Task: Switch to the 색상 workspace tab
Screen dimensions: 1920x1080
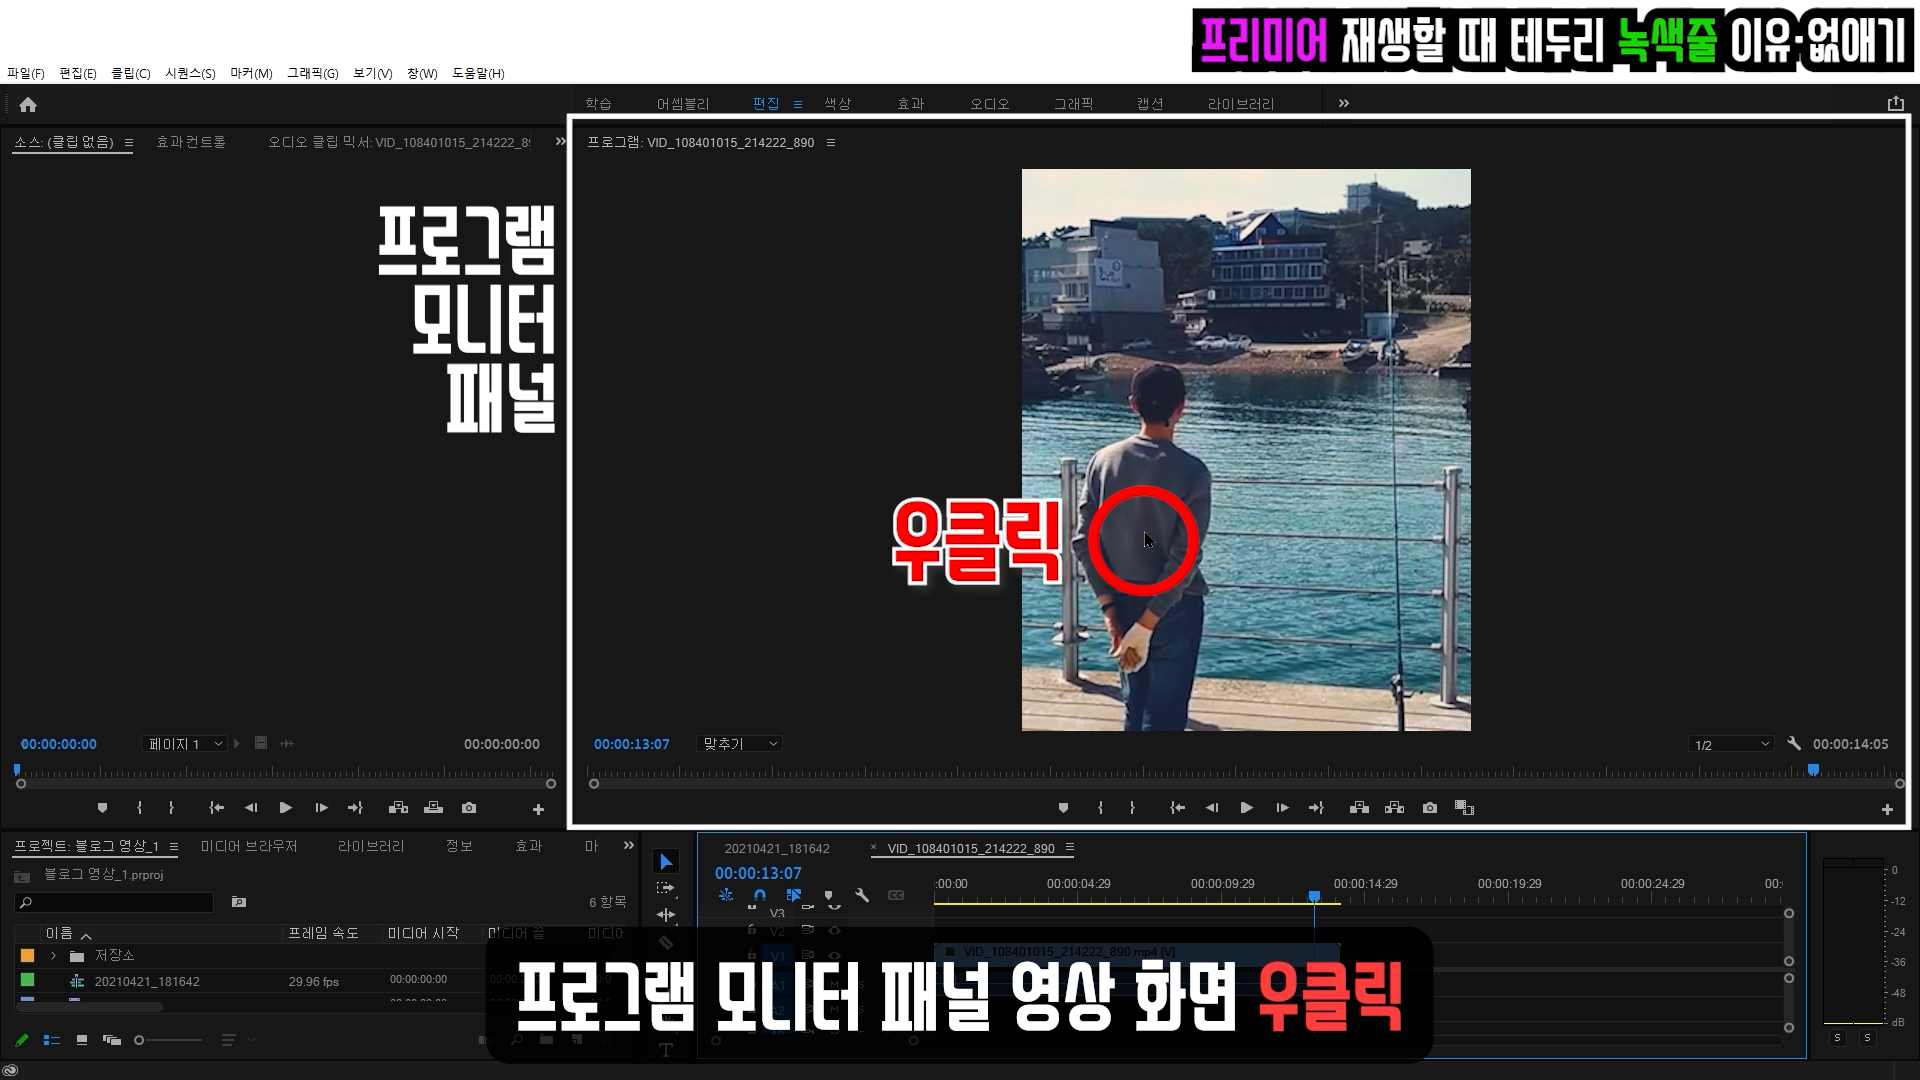Action: click(837, 104)
